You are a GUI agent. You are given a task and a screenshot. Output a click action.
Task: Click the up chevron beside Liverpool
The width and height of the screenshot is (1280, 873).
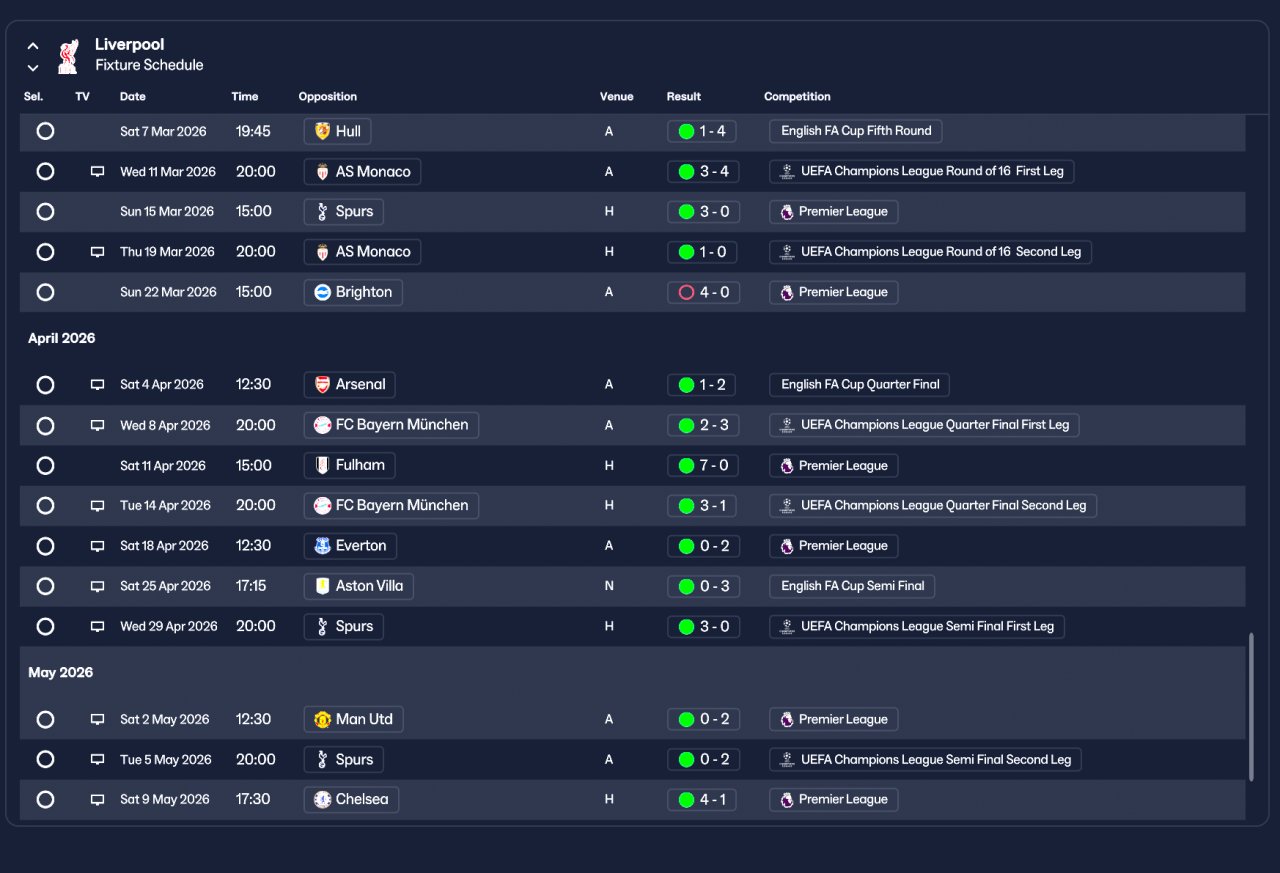(33, 46)
